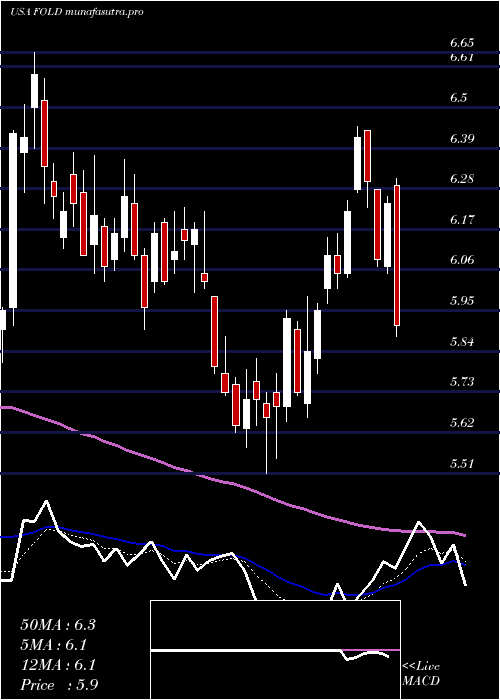The height and width of the screenshot is (700, 500).
Task: Click the USA FOLD munafasutra.pro title text
Action: [x=77, y=12]
